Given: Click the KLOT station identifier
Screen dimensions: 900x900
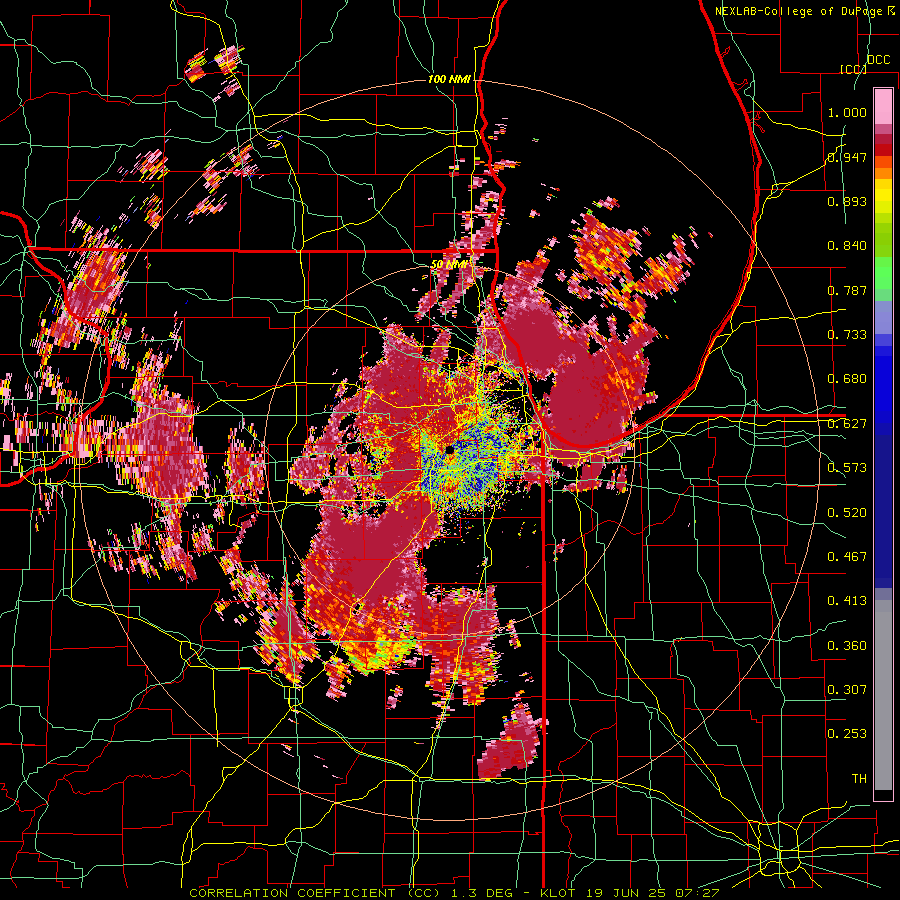Looking at the screenshot, I should point(557,893).
